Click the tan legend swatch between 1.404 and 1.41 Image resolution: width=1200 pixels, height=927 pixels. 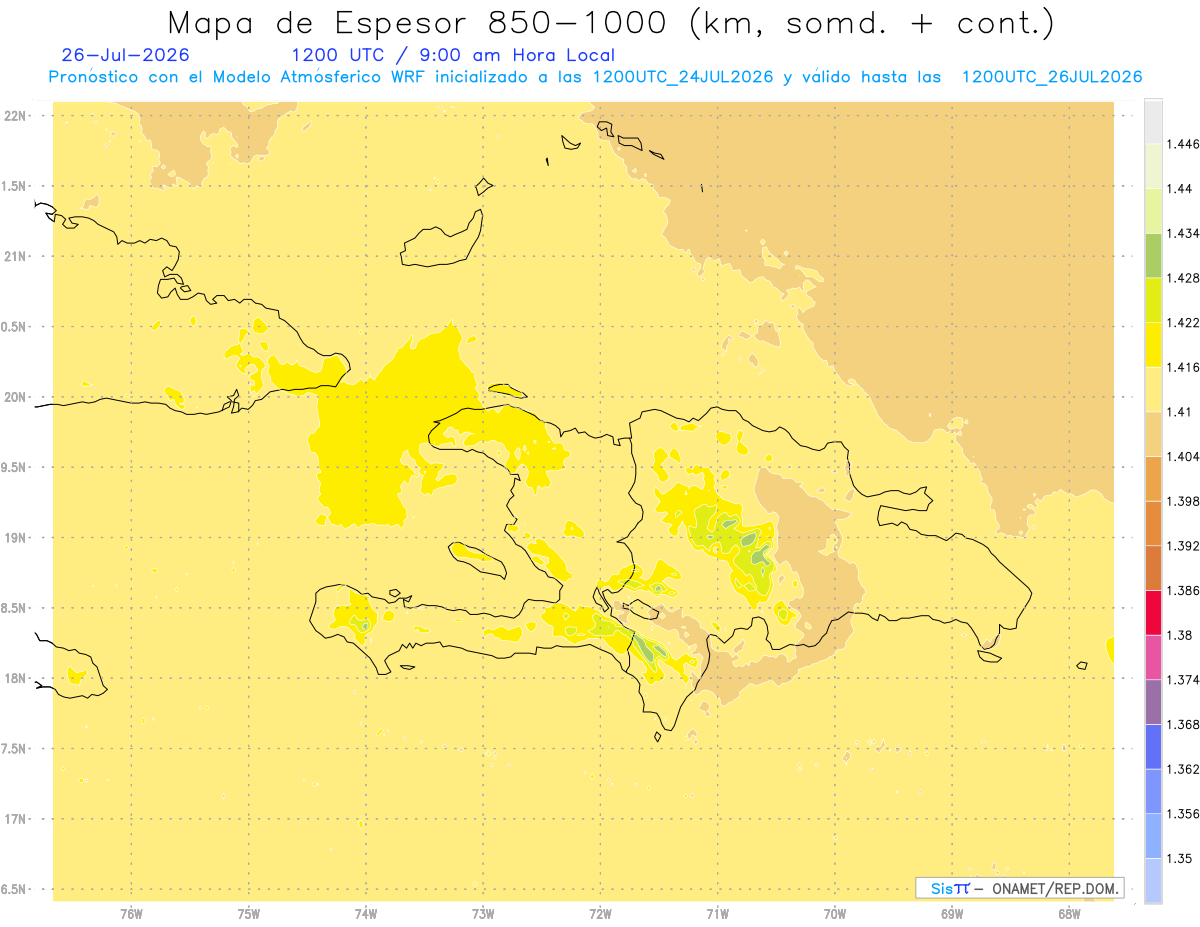click(1153, 434)
